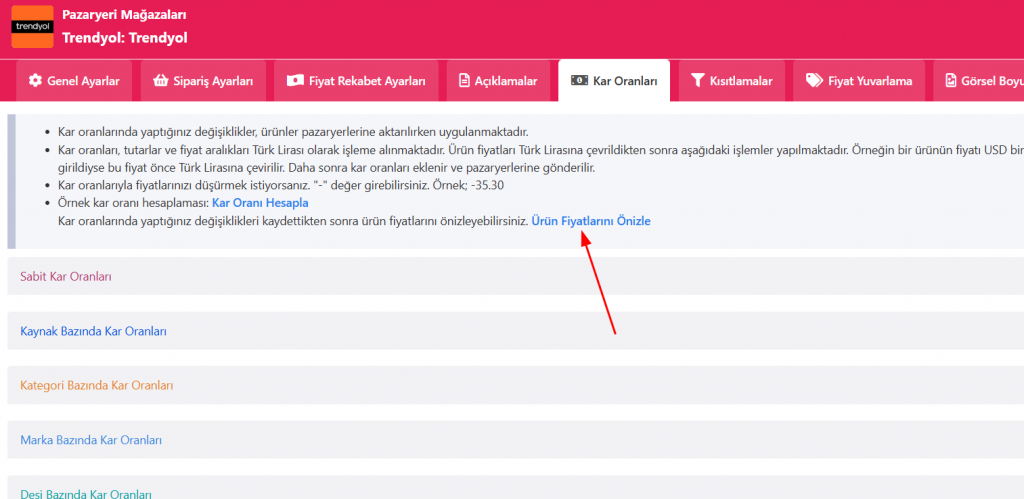1024x499 pixels.
Task: Click the gear icon in Genel Ayarlar
Action: [36, 81]
